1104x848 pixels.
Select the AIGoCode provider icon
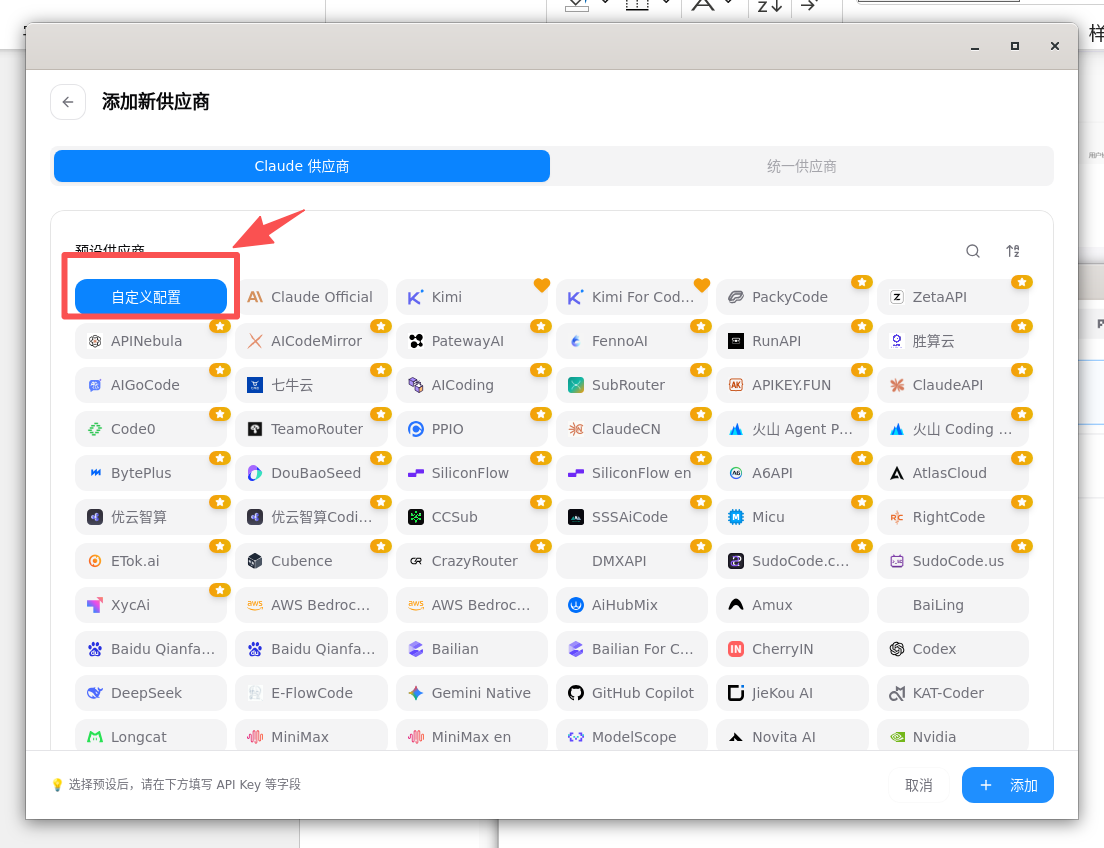pos(95,385)
